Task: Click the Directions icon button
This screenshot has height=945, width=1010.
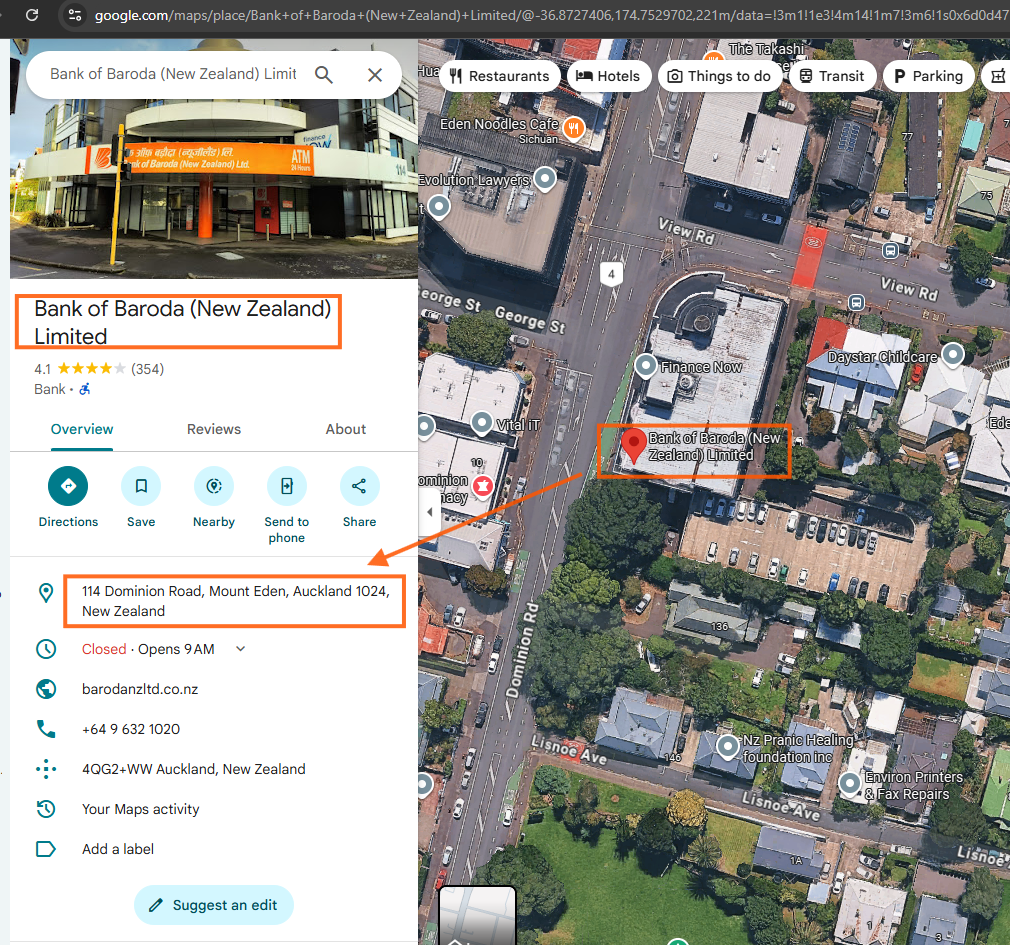Action: (68, 487)
